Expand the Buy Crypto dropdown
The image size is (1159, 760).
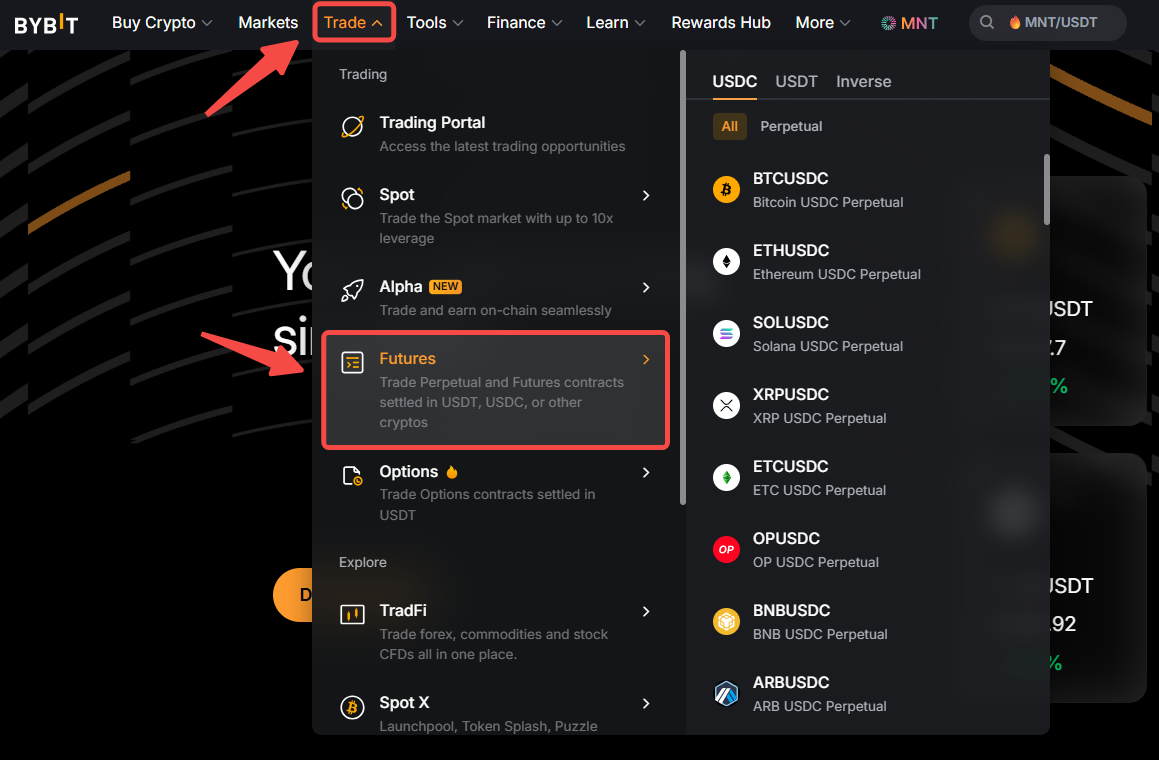[x=162, y=23]
